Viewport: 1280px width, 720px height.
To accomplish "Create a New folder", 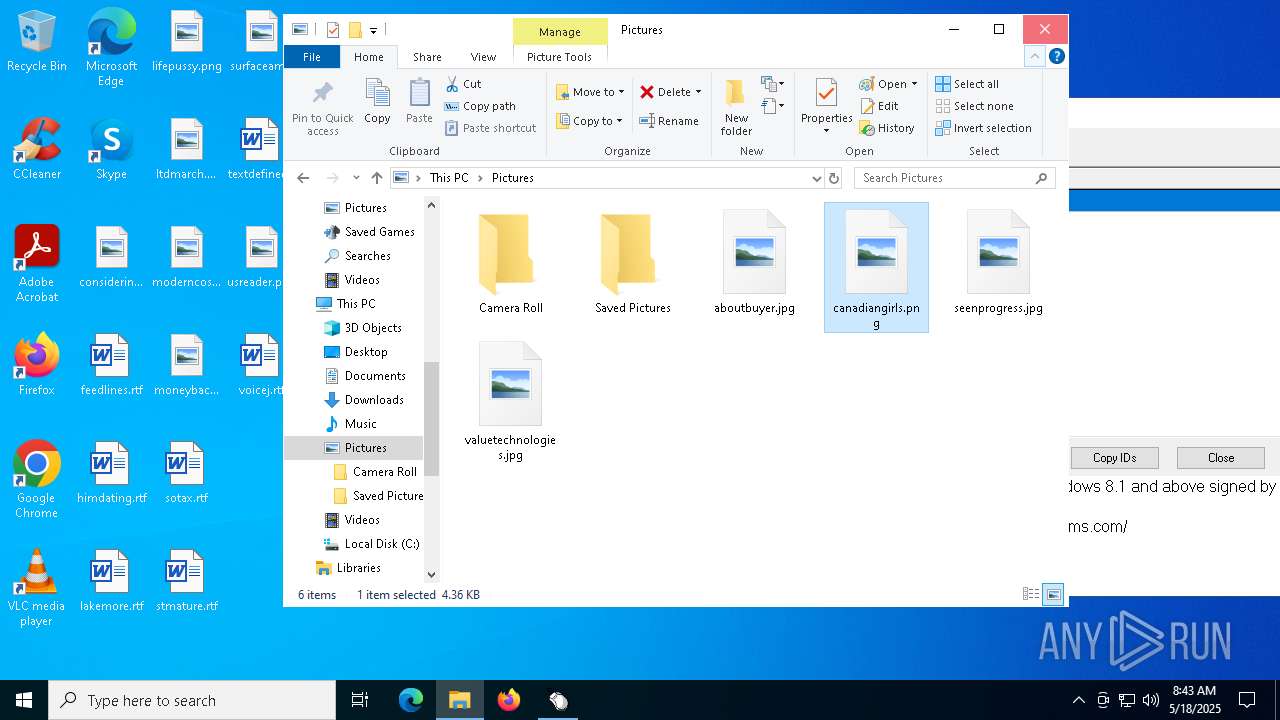I will [736, 108].
